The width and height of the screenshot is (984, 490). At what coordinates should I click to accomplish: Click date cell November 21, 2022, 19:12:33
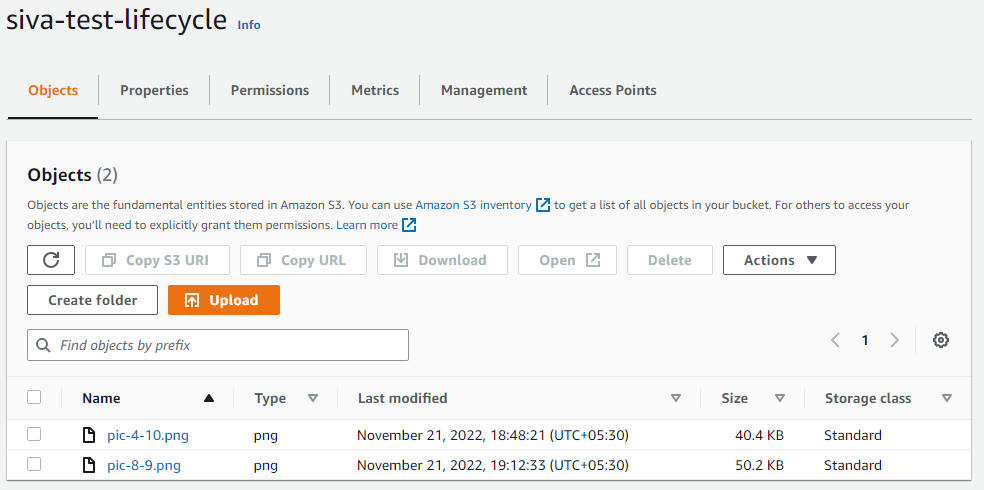[493, 465]
